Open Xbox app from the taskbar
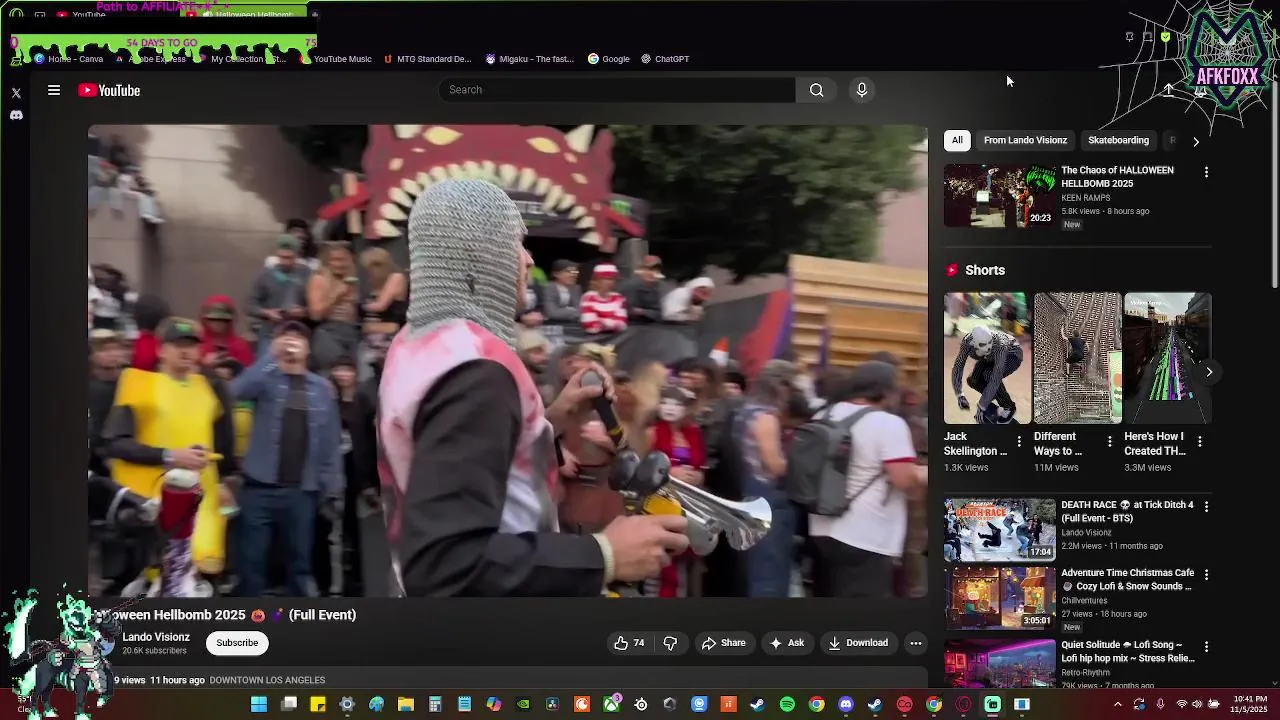The image size is (1280, 720). 611,705
